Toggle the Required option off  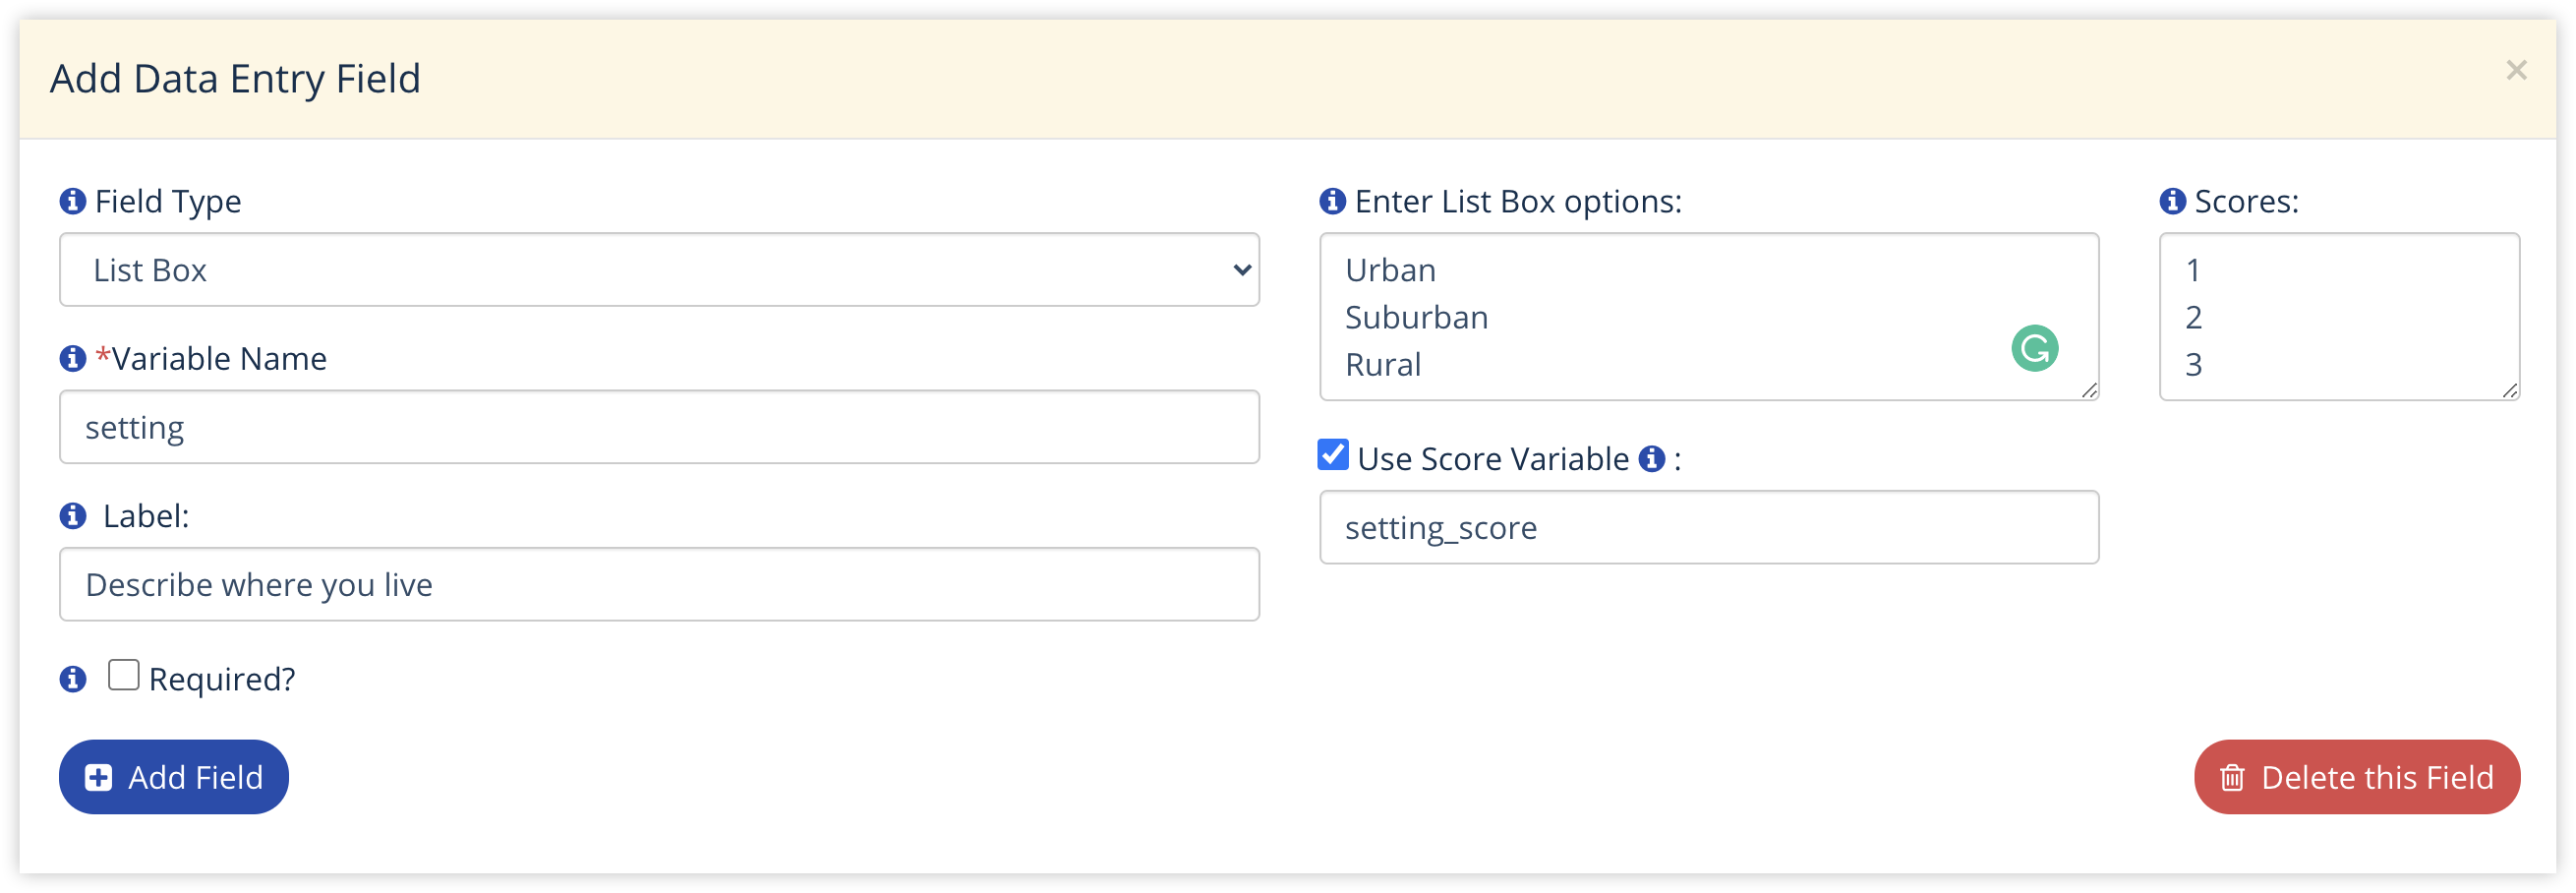pyautogui.click(x=123, y=675)
